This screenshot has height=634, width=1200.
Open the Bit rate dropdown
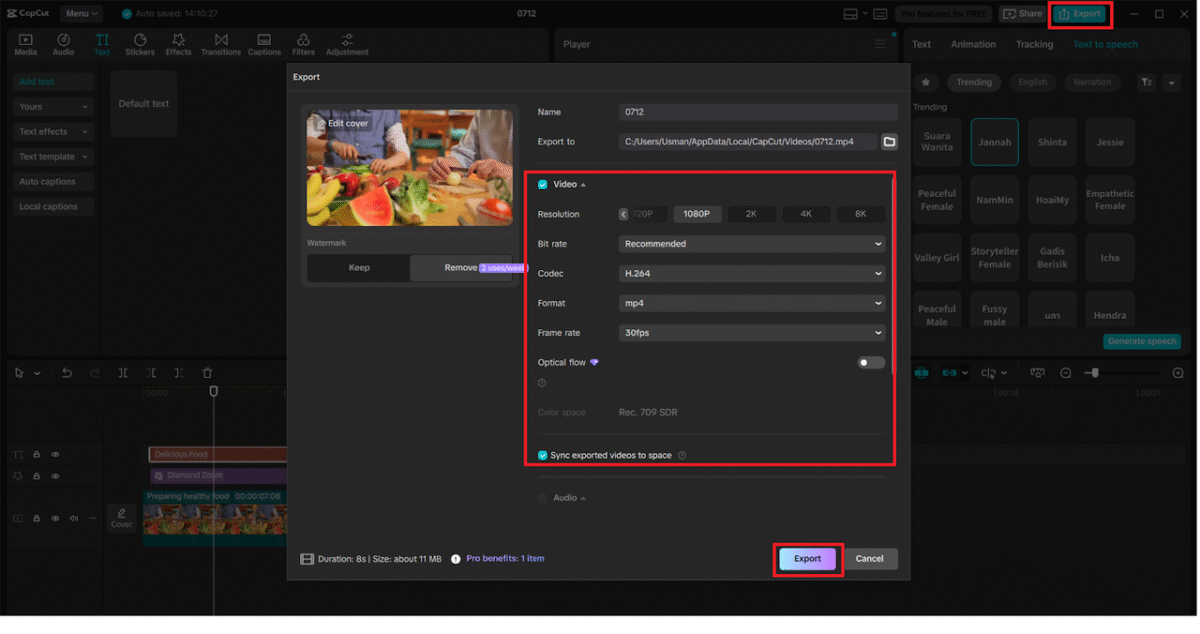click(751, 243)
